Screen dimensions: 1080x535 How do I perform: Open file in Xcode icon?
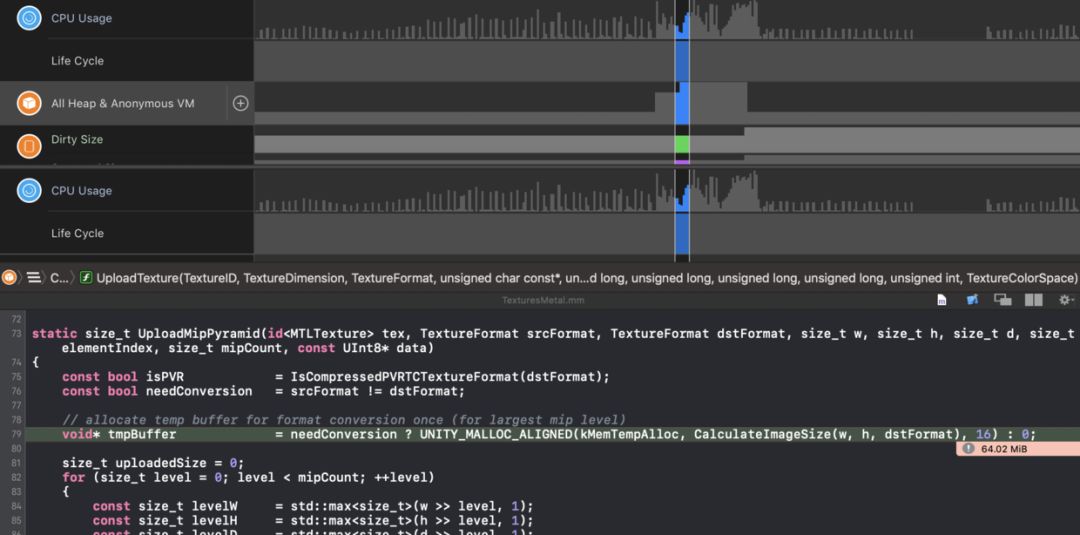coord(973,300)
